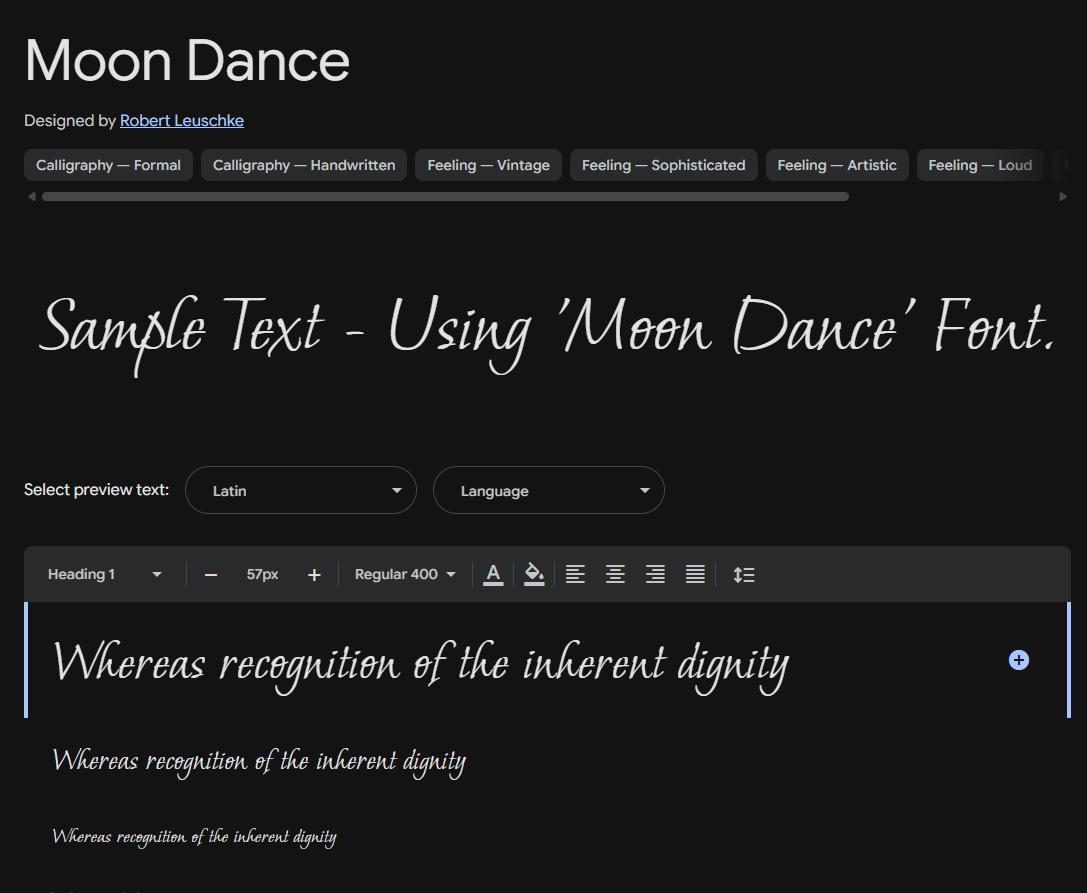Justify the text

[695, 575]
